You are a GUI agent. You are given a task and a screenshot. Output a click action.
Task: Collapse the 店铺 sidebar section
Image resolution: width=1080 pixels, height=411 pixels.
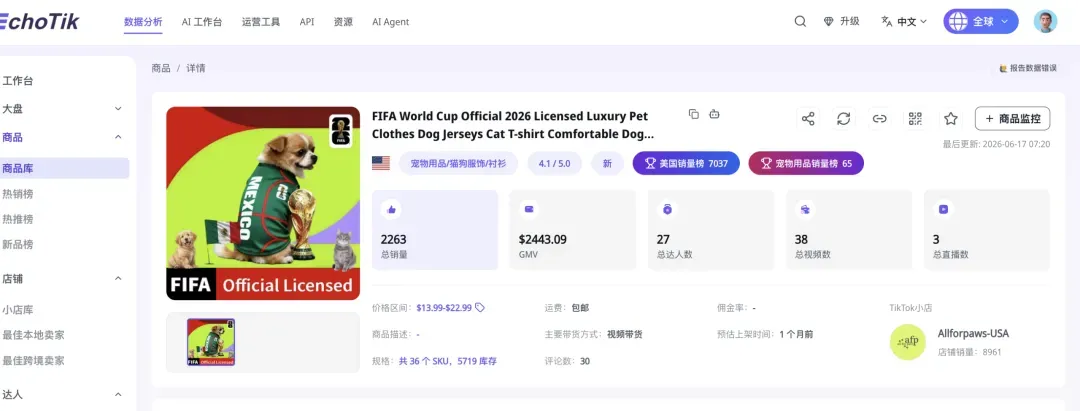pyautogui.click(x=63, y=279)
